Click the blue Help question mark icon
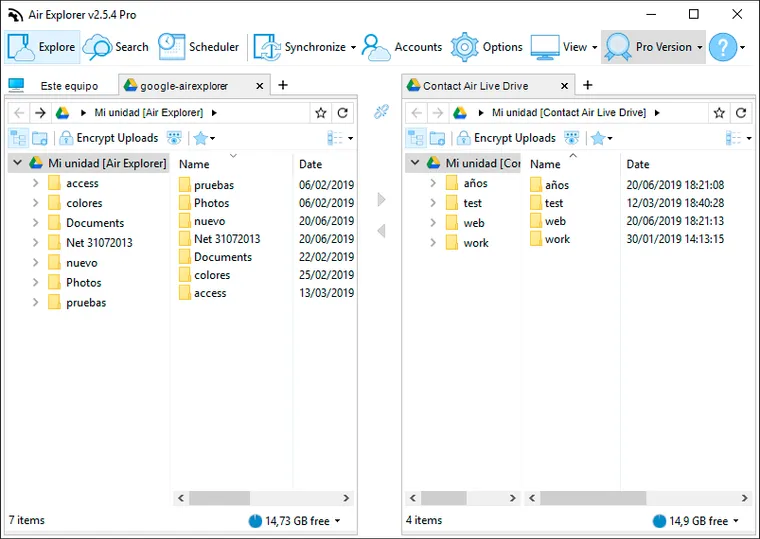 [x=723, y=47]
